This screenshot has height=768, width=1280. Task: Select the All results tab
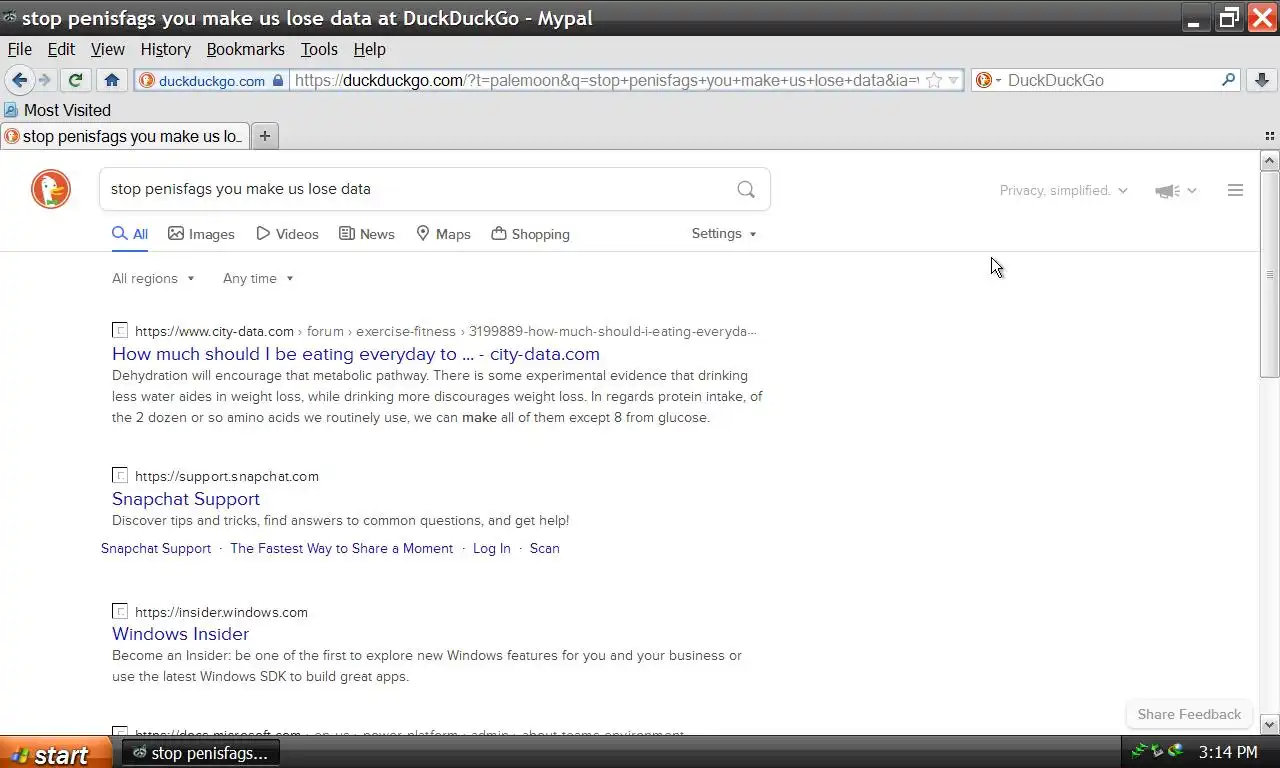coord(130,234)
